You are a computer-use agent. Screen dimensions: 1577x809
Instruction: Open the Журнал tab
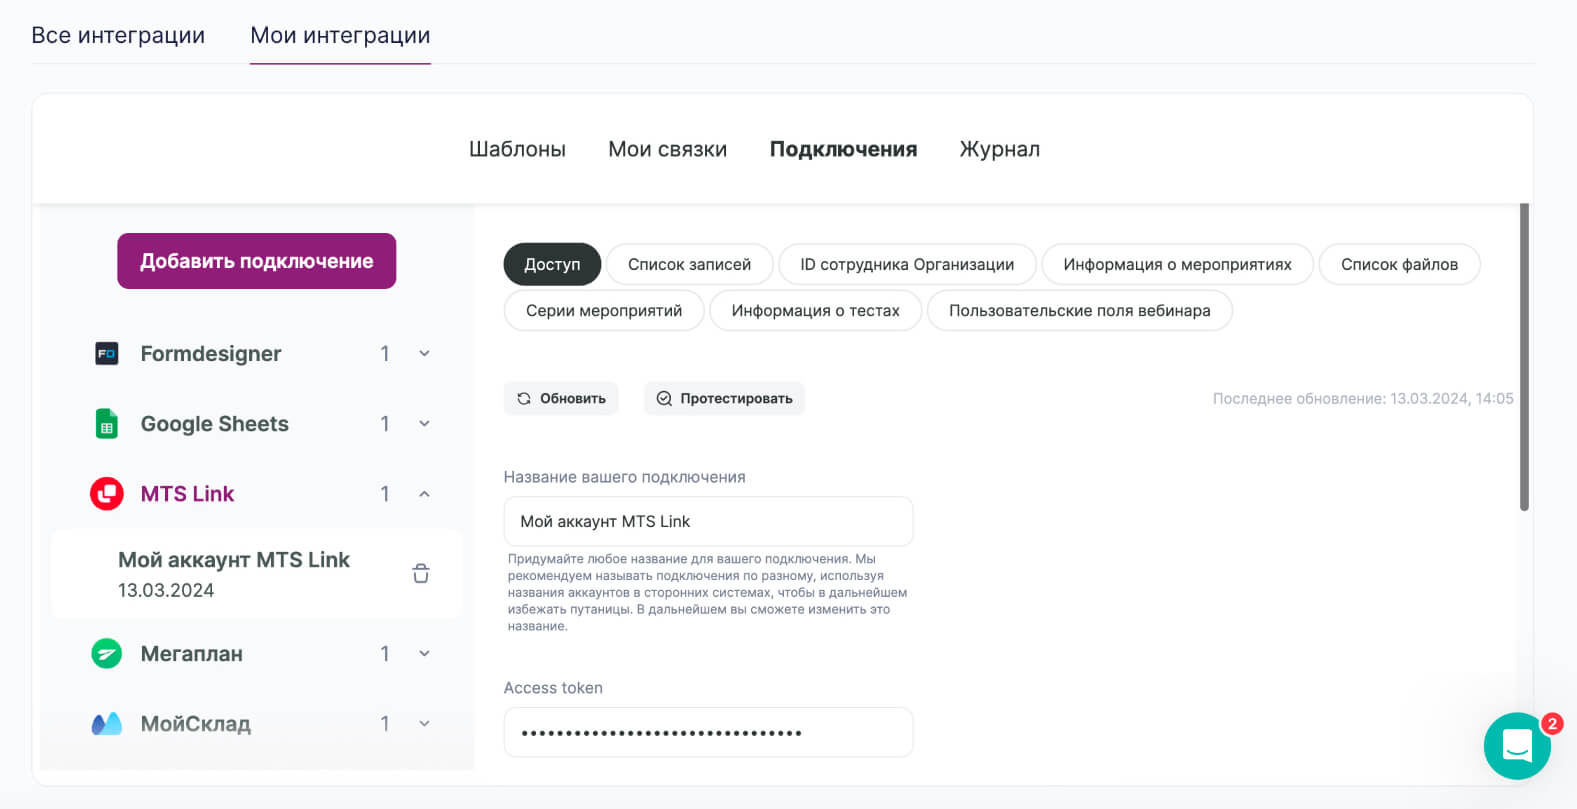pos(999,150)
